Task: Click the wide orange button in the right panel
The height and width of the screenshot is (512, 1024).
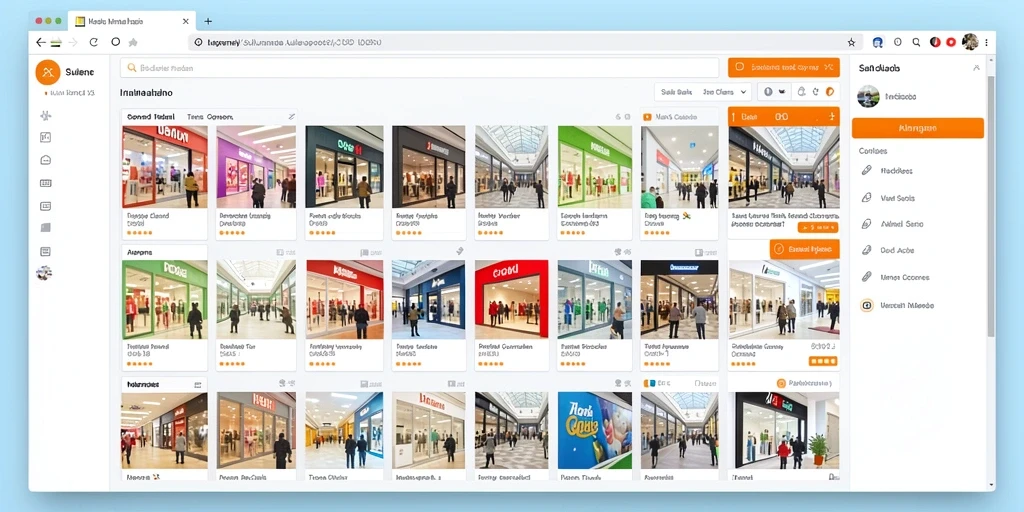Action: 918,128
